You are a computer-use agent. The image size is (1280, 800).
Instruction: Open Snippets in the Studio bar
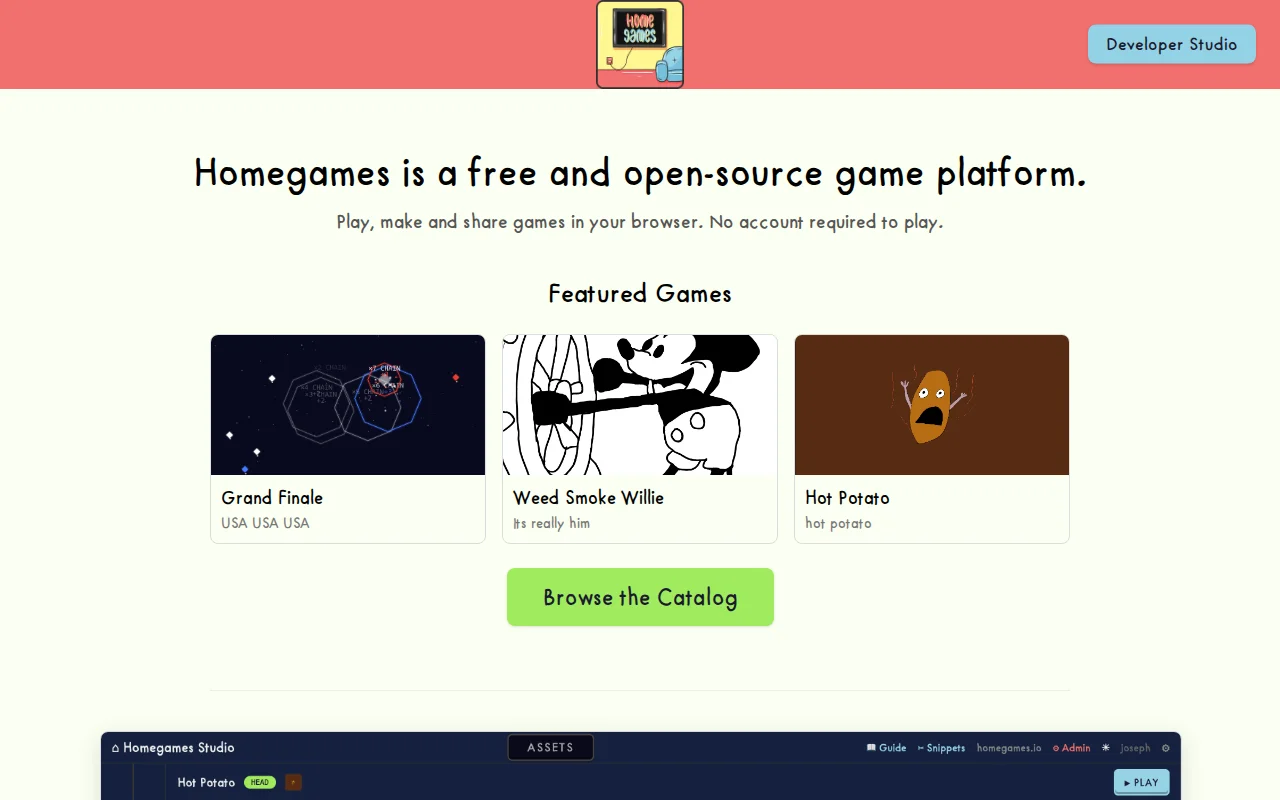(941, 748)
